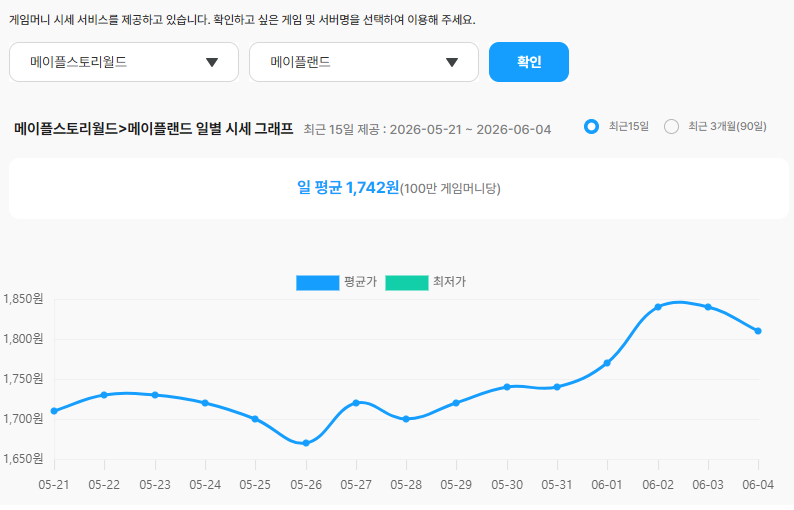
Task: Click the 05-29 data point on the chart
Action: 456,403
